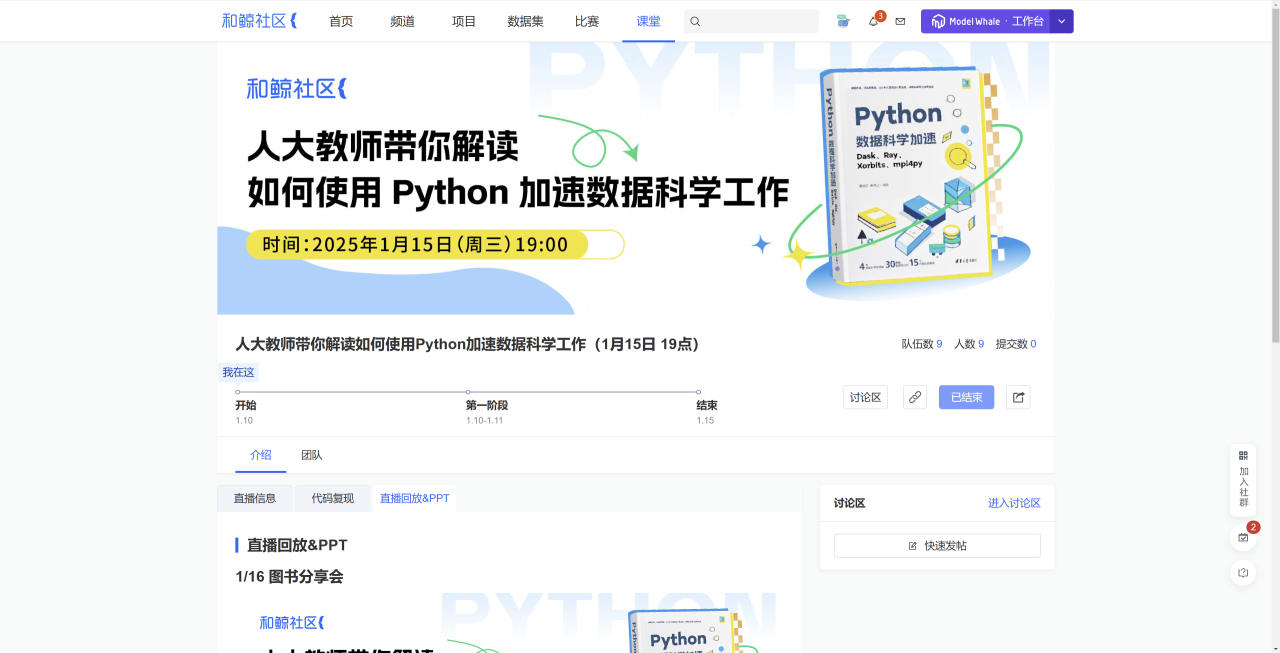Open the 直播信息 tab
1280x653 pixels.
[255, 498]
